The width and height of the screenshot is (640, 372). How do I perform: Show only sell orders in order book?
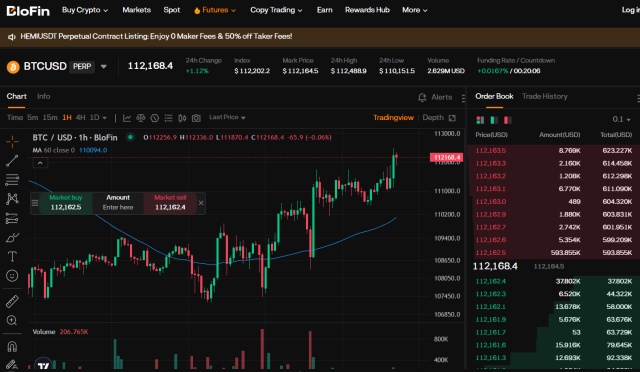pos(507,120)
